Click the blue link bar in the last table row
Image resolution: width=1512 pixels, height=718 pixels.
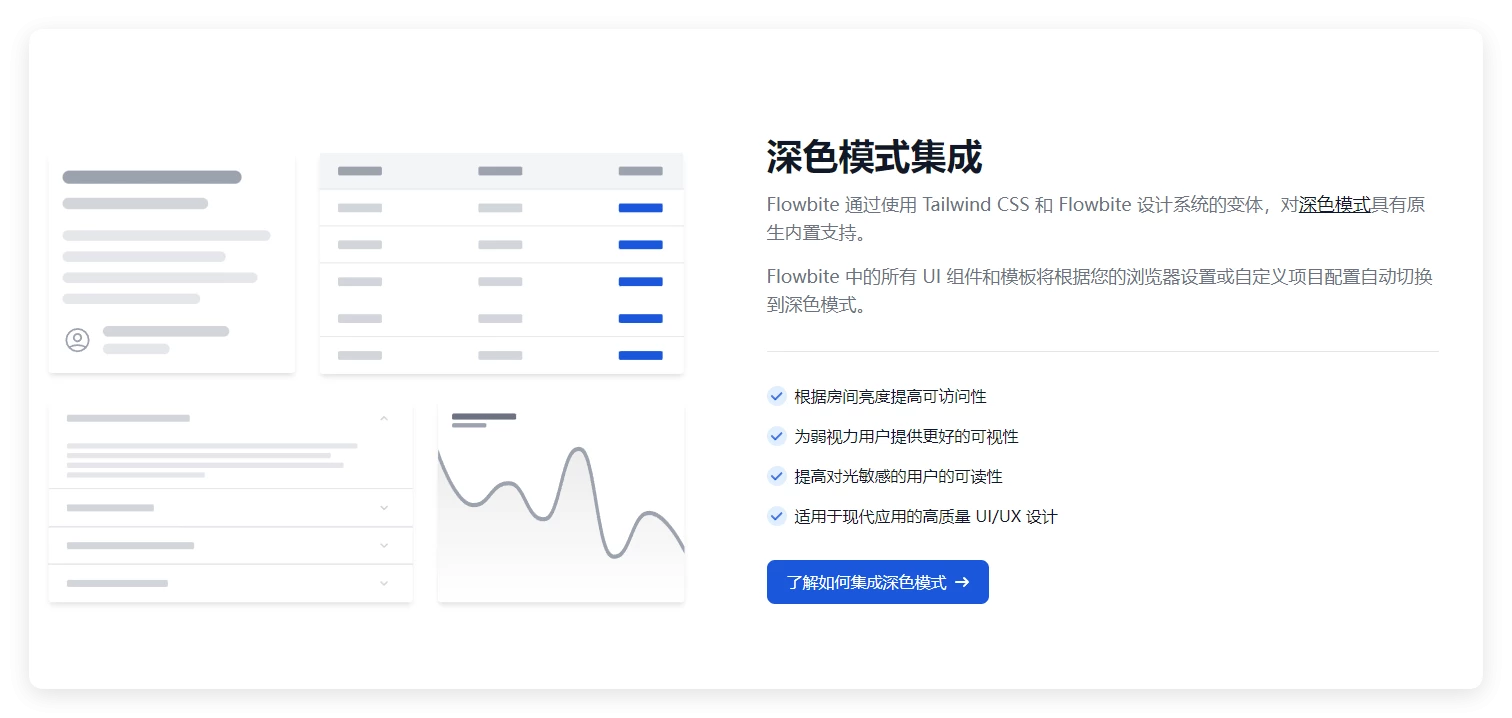click(x=640, y=355)
